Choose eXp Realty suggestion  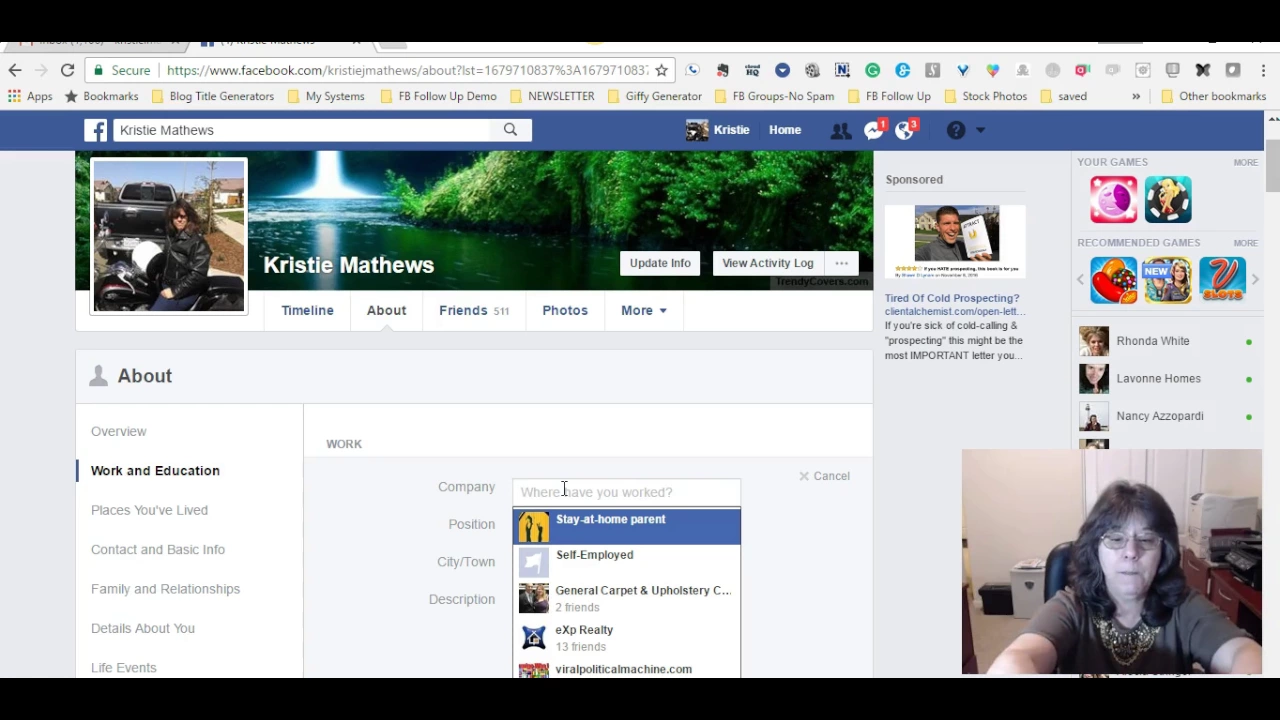point(627,638)
